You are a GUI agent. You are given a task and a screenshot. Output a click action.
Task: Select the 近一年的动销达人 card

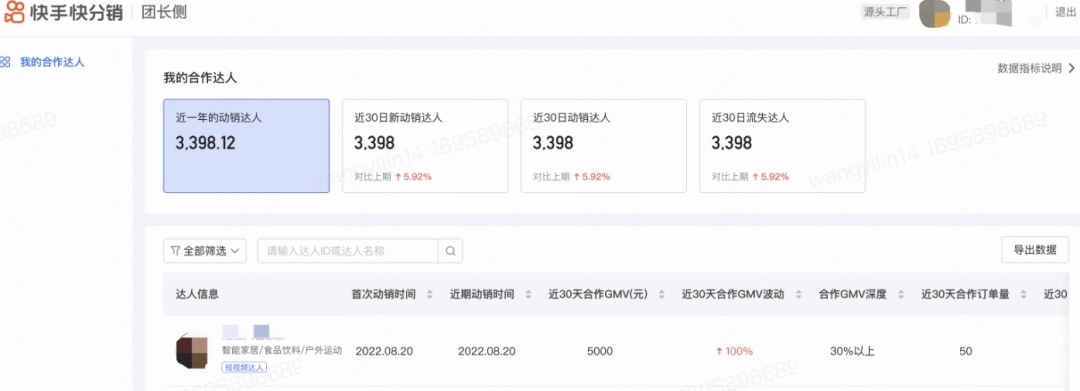click(x=247, y=146)
